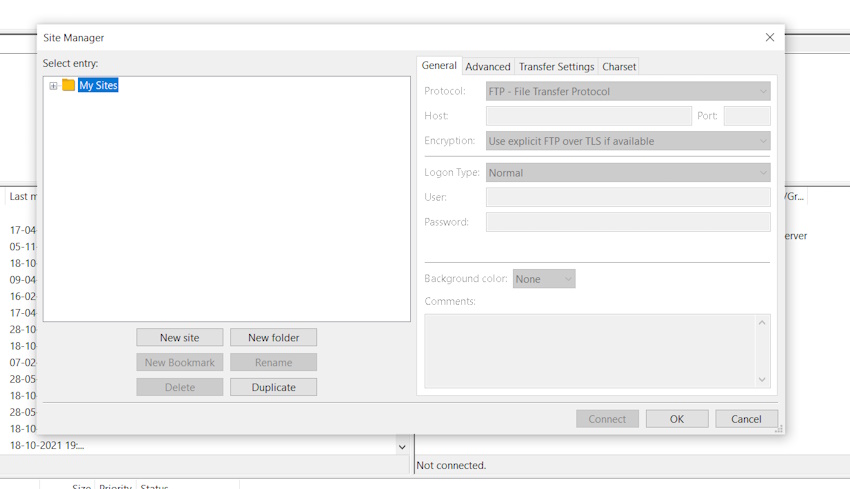Click the Port input field
Viewport: 850px width, 489px height.
pyautogui.click(x=747, y=116)
